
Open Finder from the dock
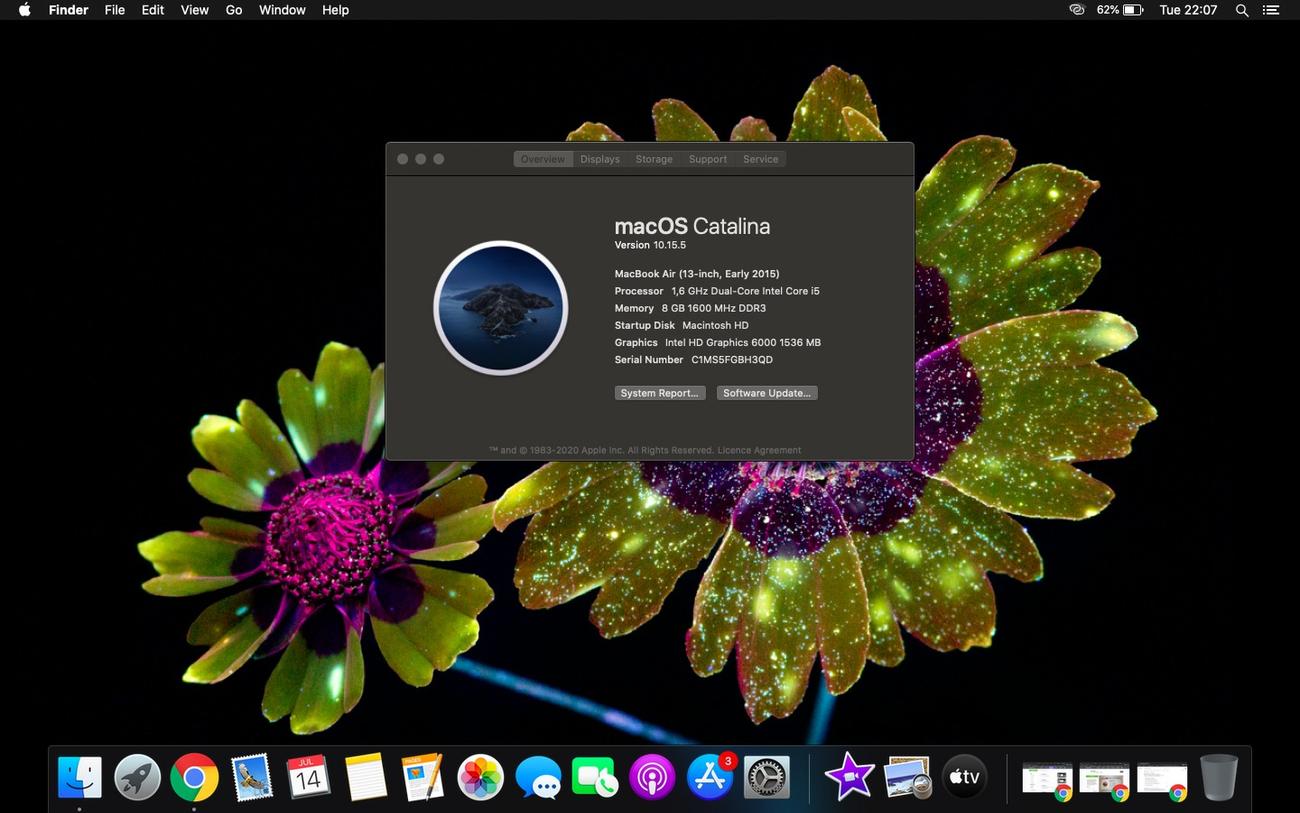point(80,777)
